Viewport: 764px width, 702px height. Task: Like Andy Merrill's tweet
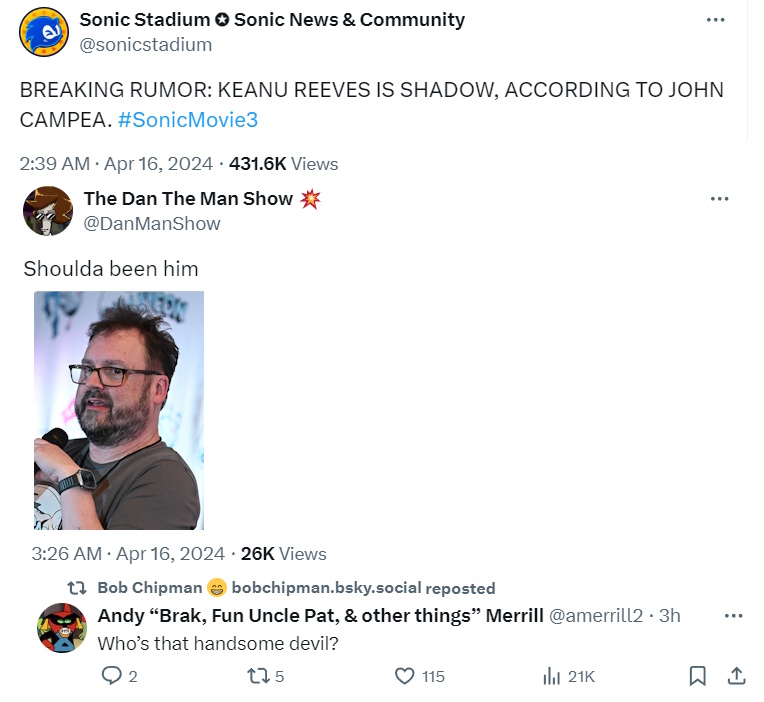pos(404,677)
